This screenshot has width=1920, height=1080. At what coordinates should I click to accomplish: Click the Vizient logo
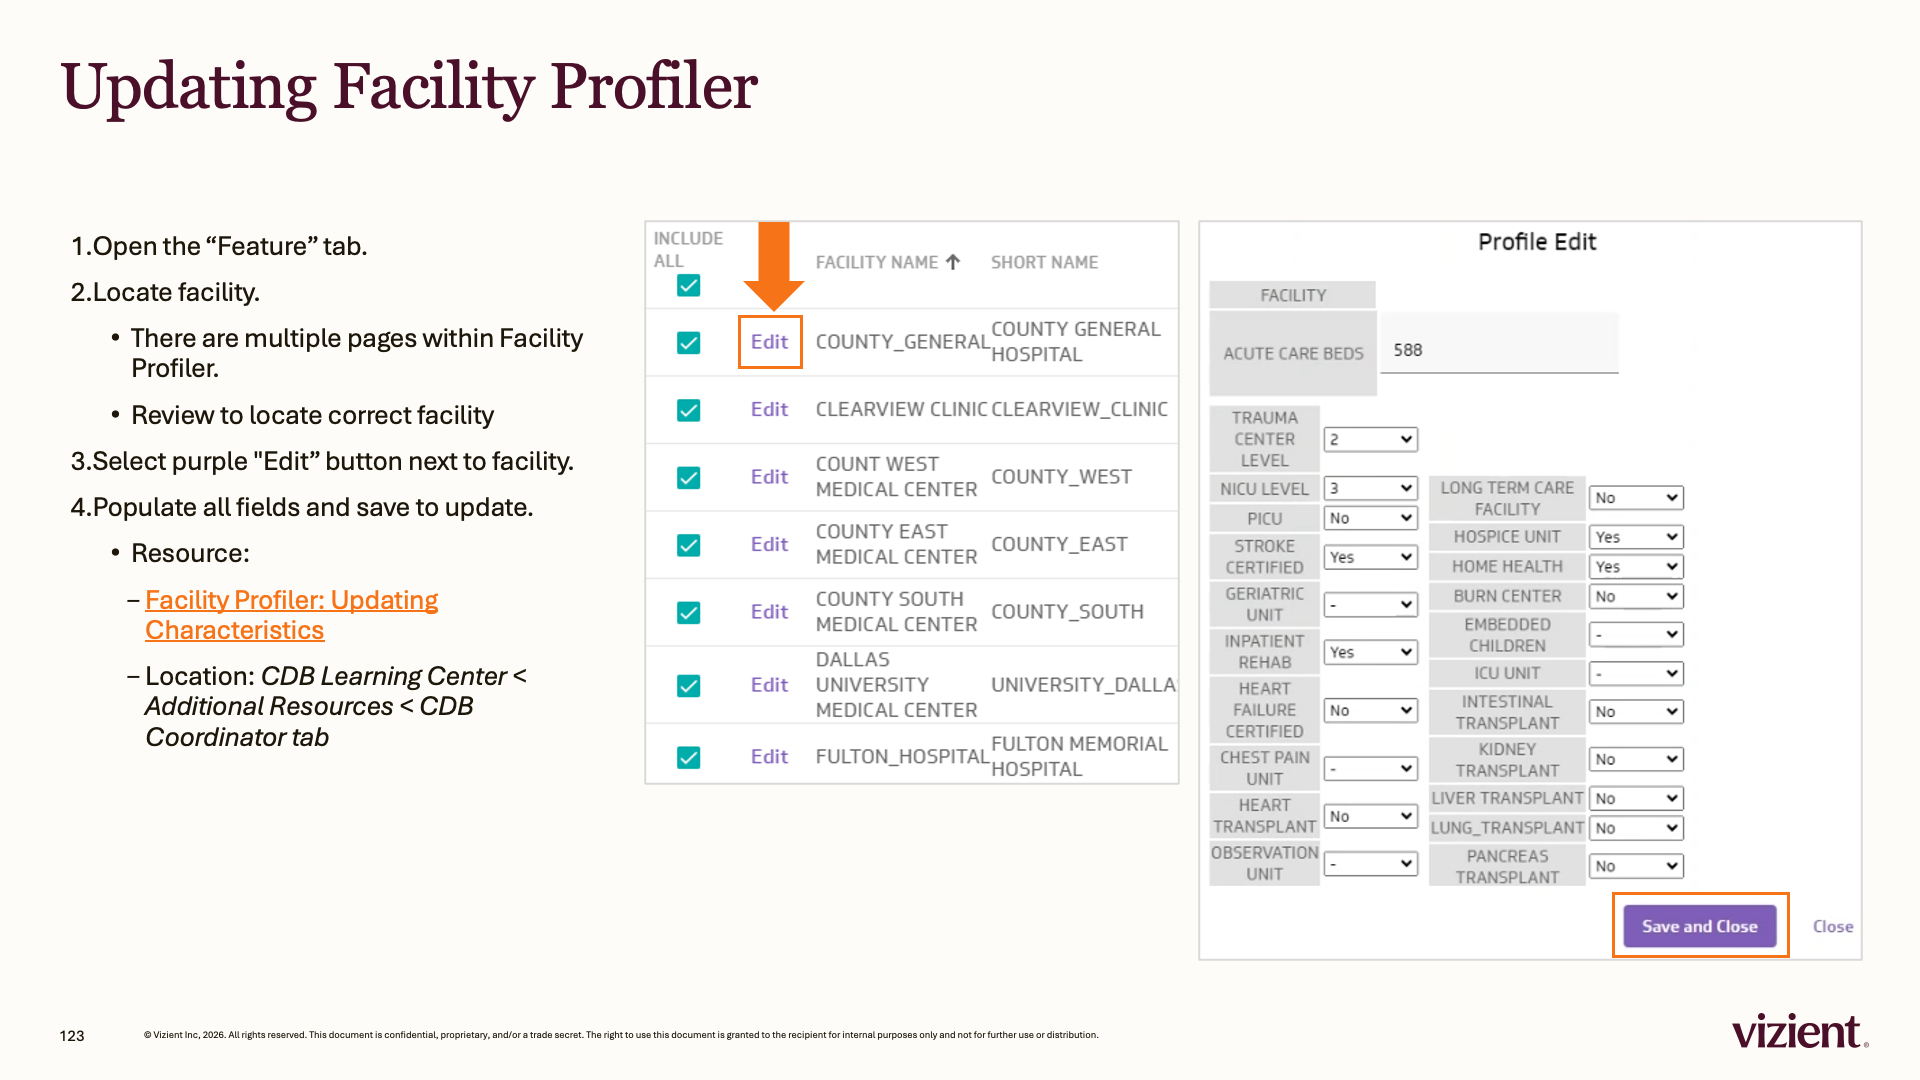click(x=1800, y=1031)
